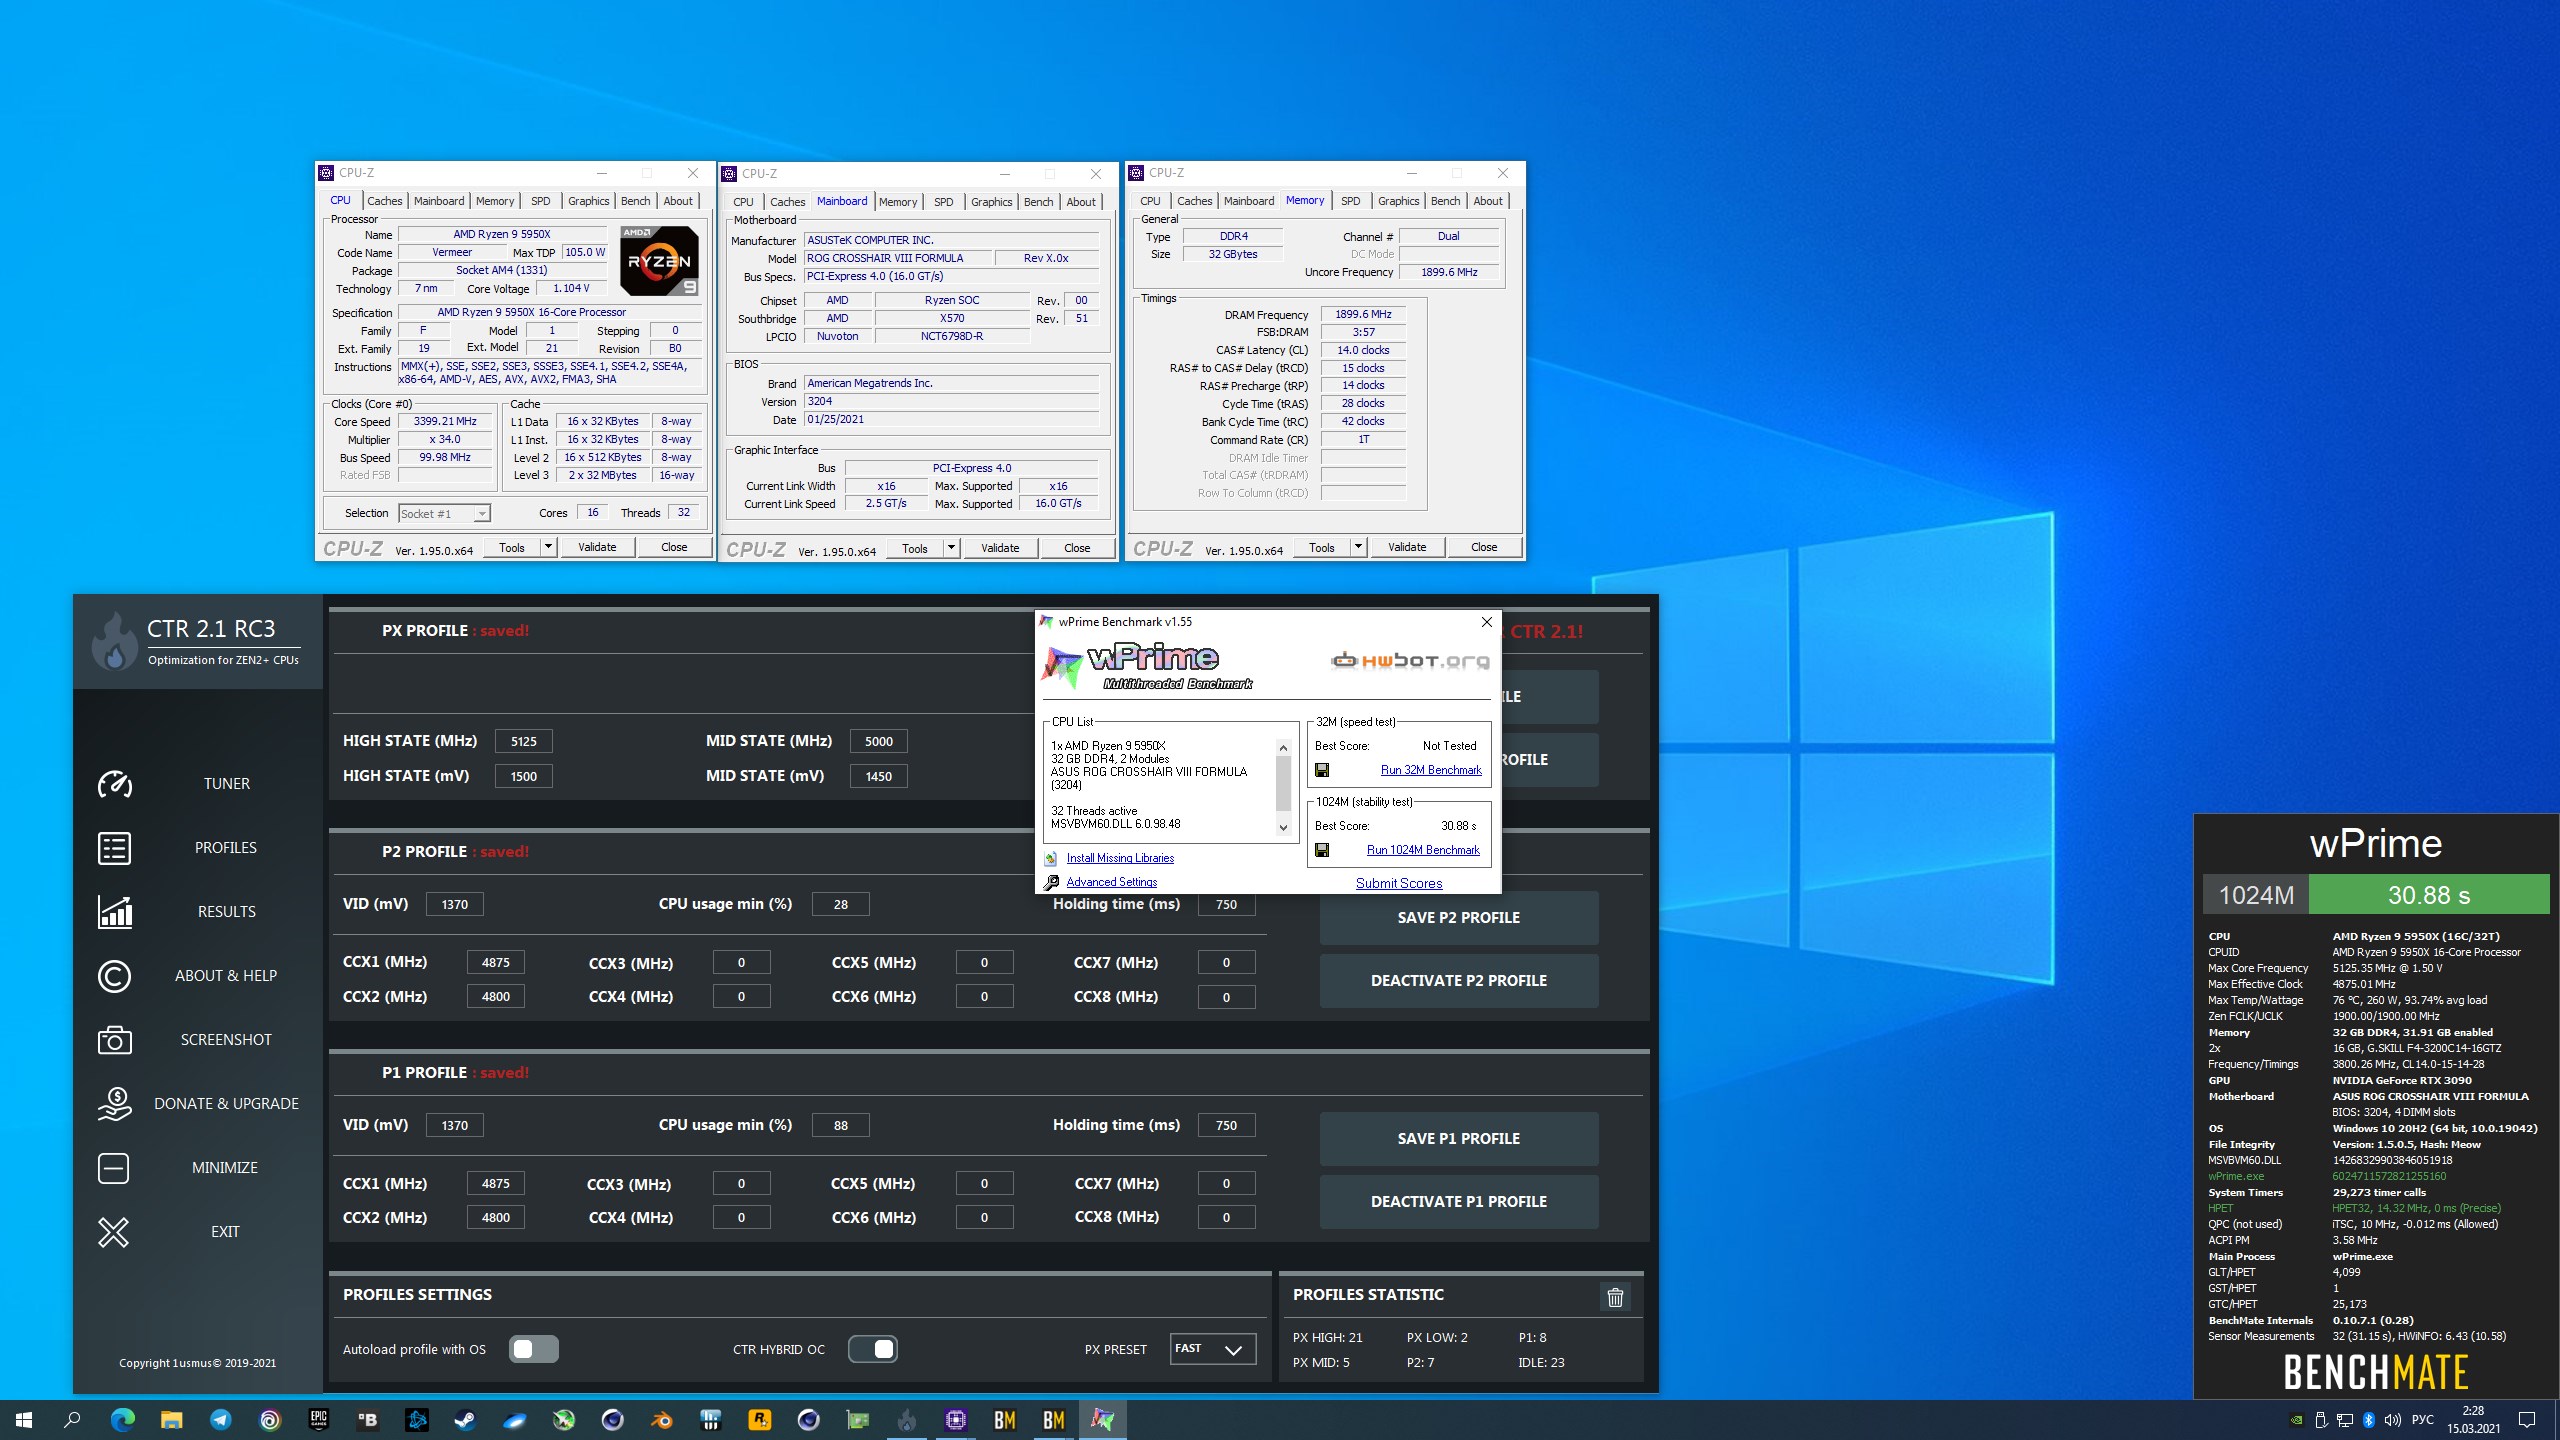2560x1440 pixels.
Task: Open Tools dropdown arrow in CPU-Z CPU window
Action: [548, 547]
